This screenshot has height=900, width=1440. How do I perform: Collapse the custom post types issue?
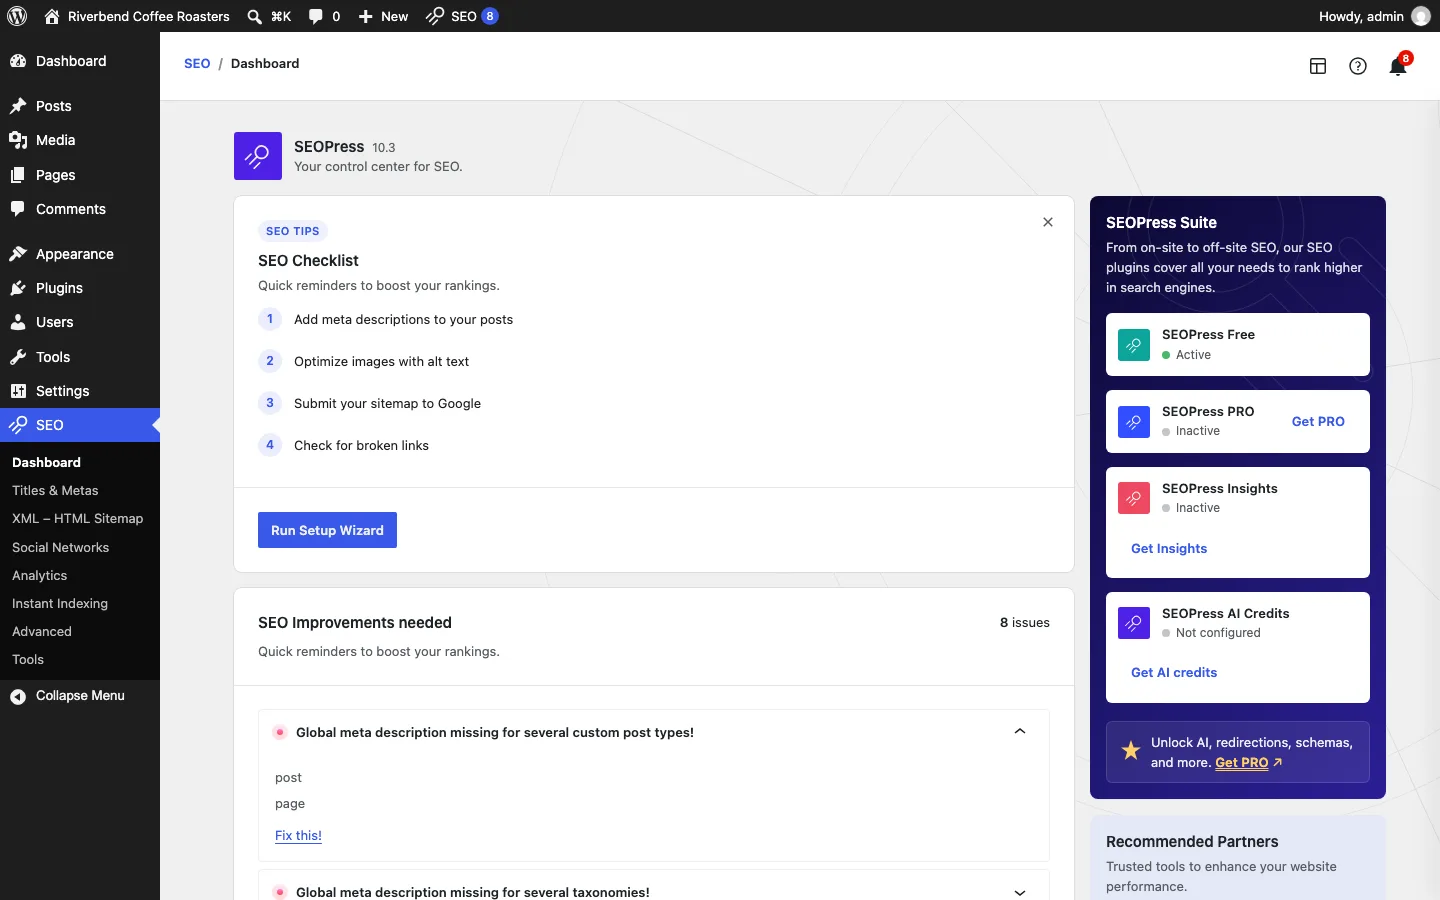click(1020, 732)
